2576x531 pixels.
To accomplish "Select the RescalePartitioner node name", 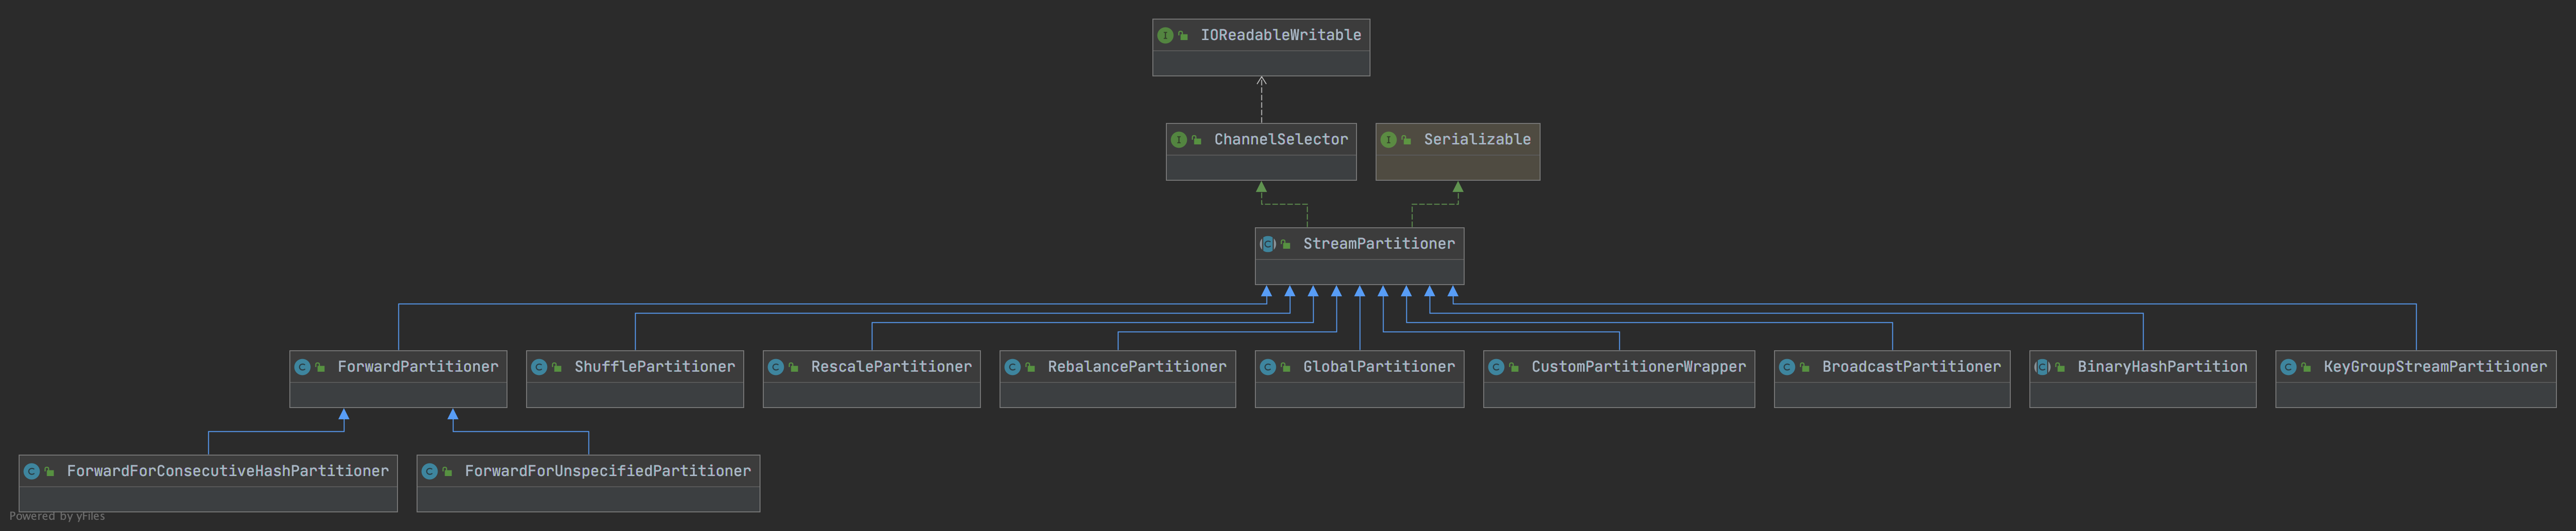I will point(891,367).
